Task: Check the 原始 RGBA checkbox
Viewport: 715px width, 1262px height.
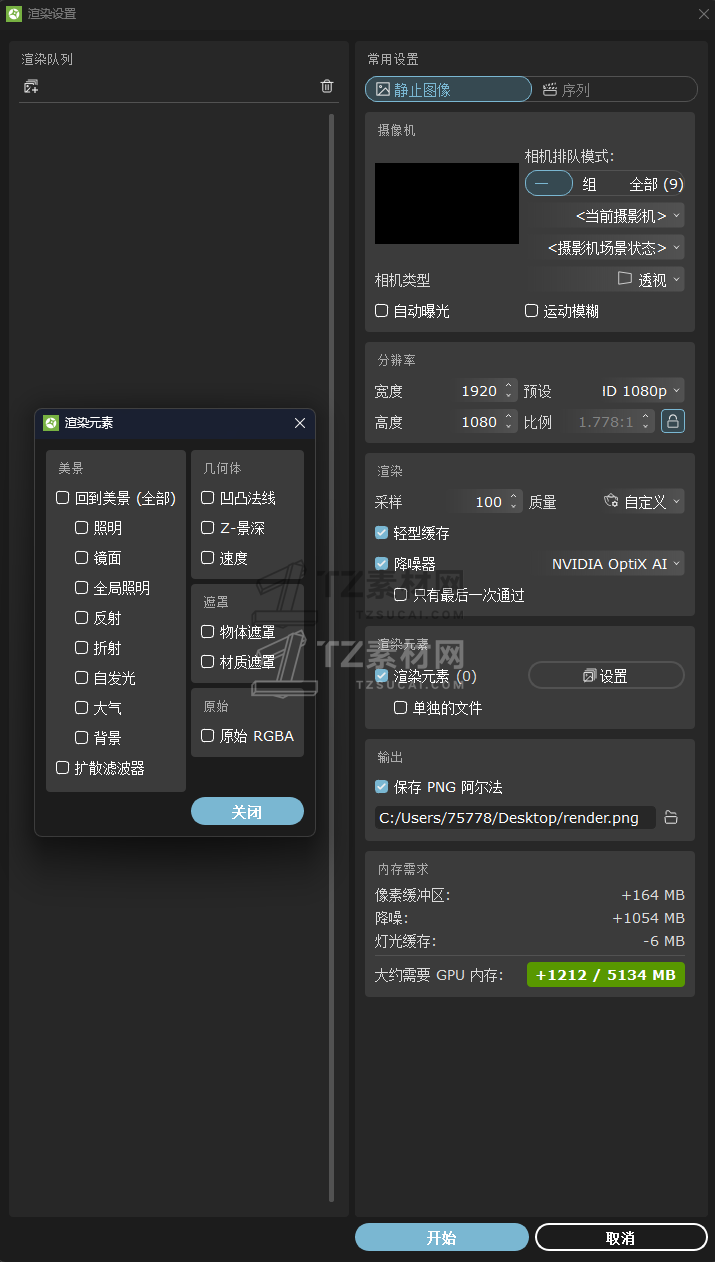Action: click(x=207, y=736)
